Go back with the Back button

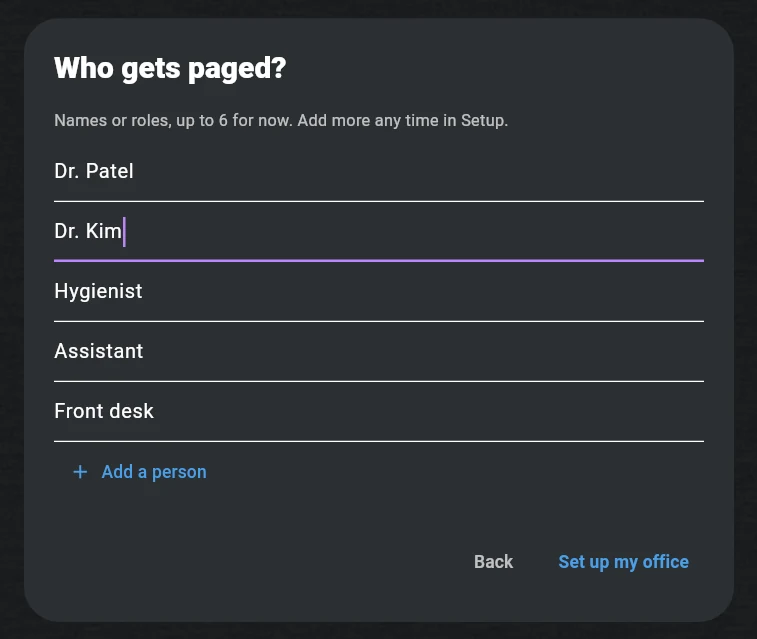pos(493,562)
